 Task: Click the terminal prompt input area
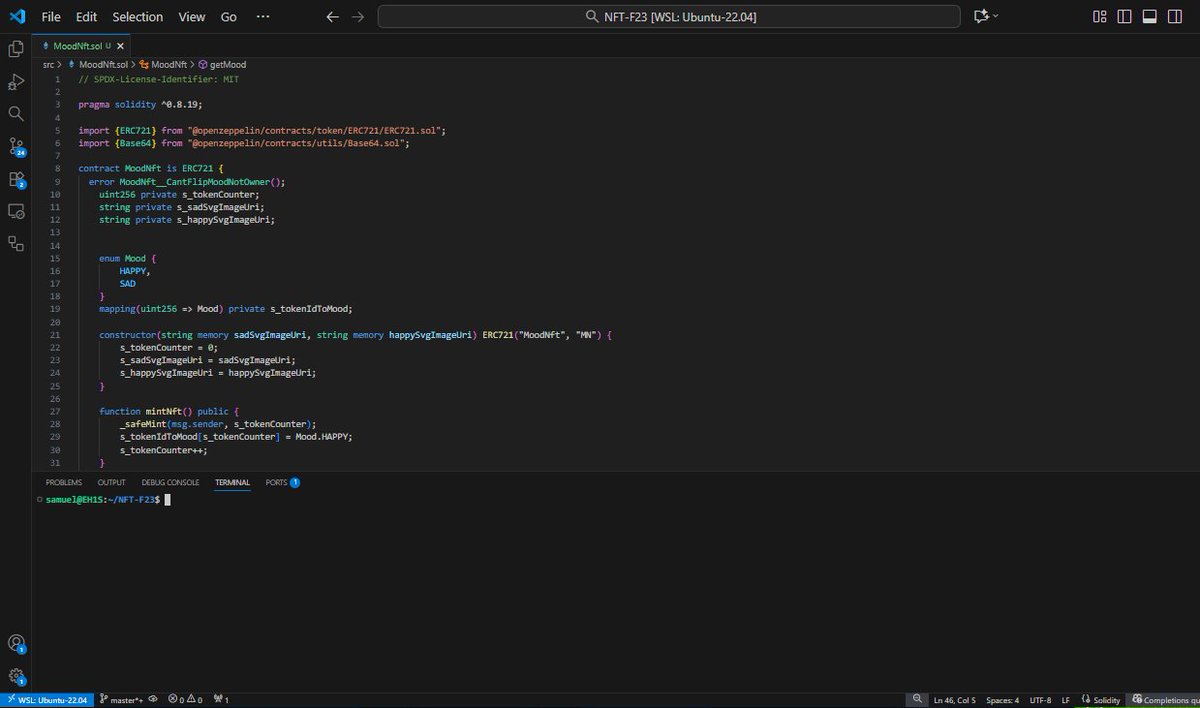[168, 499]
